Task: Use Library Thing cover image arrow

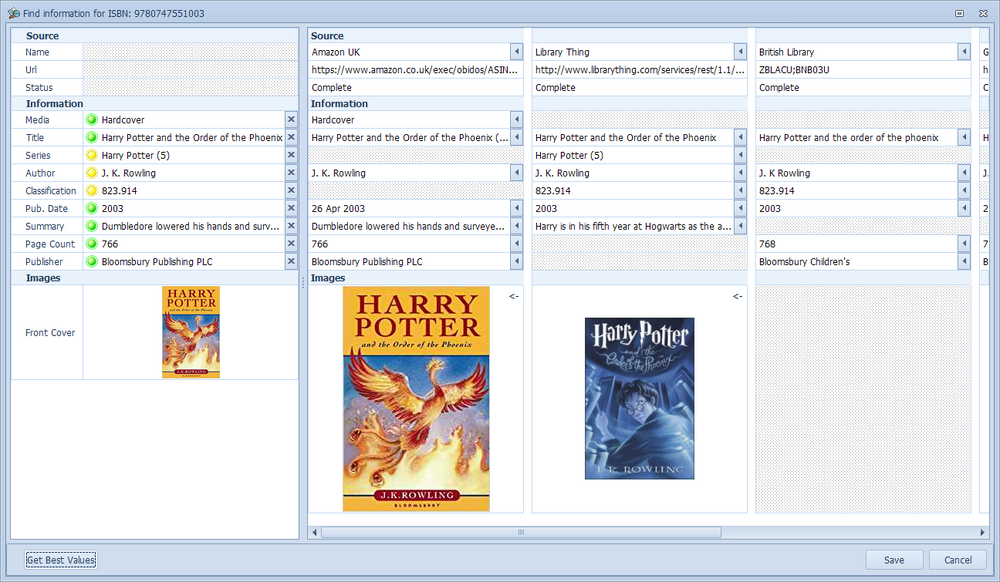Action: [x=737, y=296]
